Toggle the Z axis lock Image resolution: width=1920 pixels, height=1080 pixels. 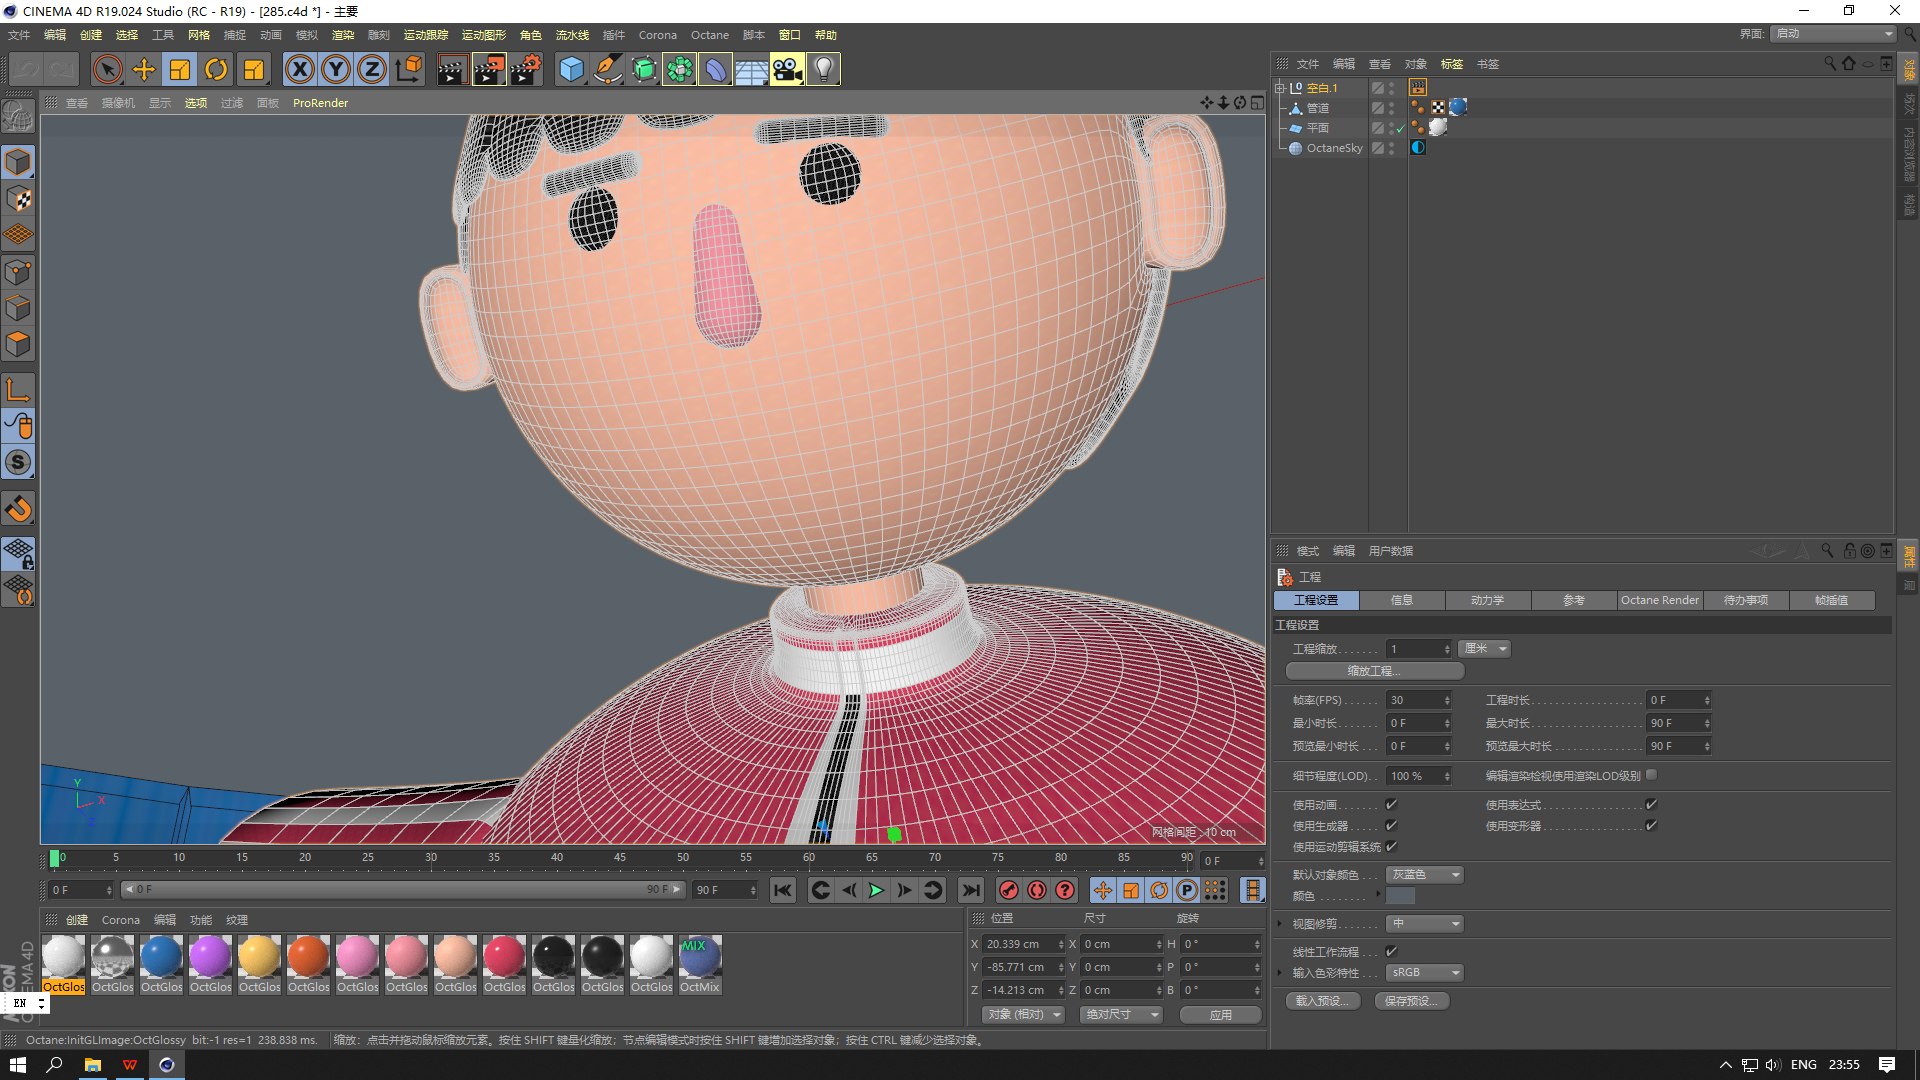372,69
